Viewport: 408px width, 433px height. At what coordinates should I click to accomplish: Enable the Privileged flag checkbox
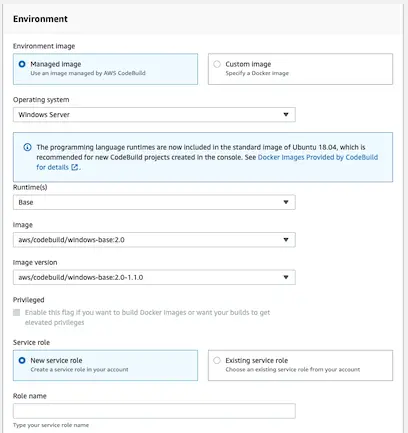point(16,312)
